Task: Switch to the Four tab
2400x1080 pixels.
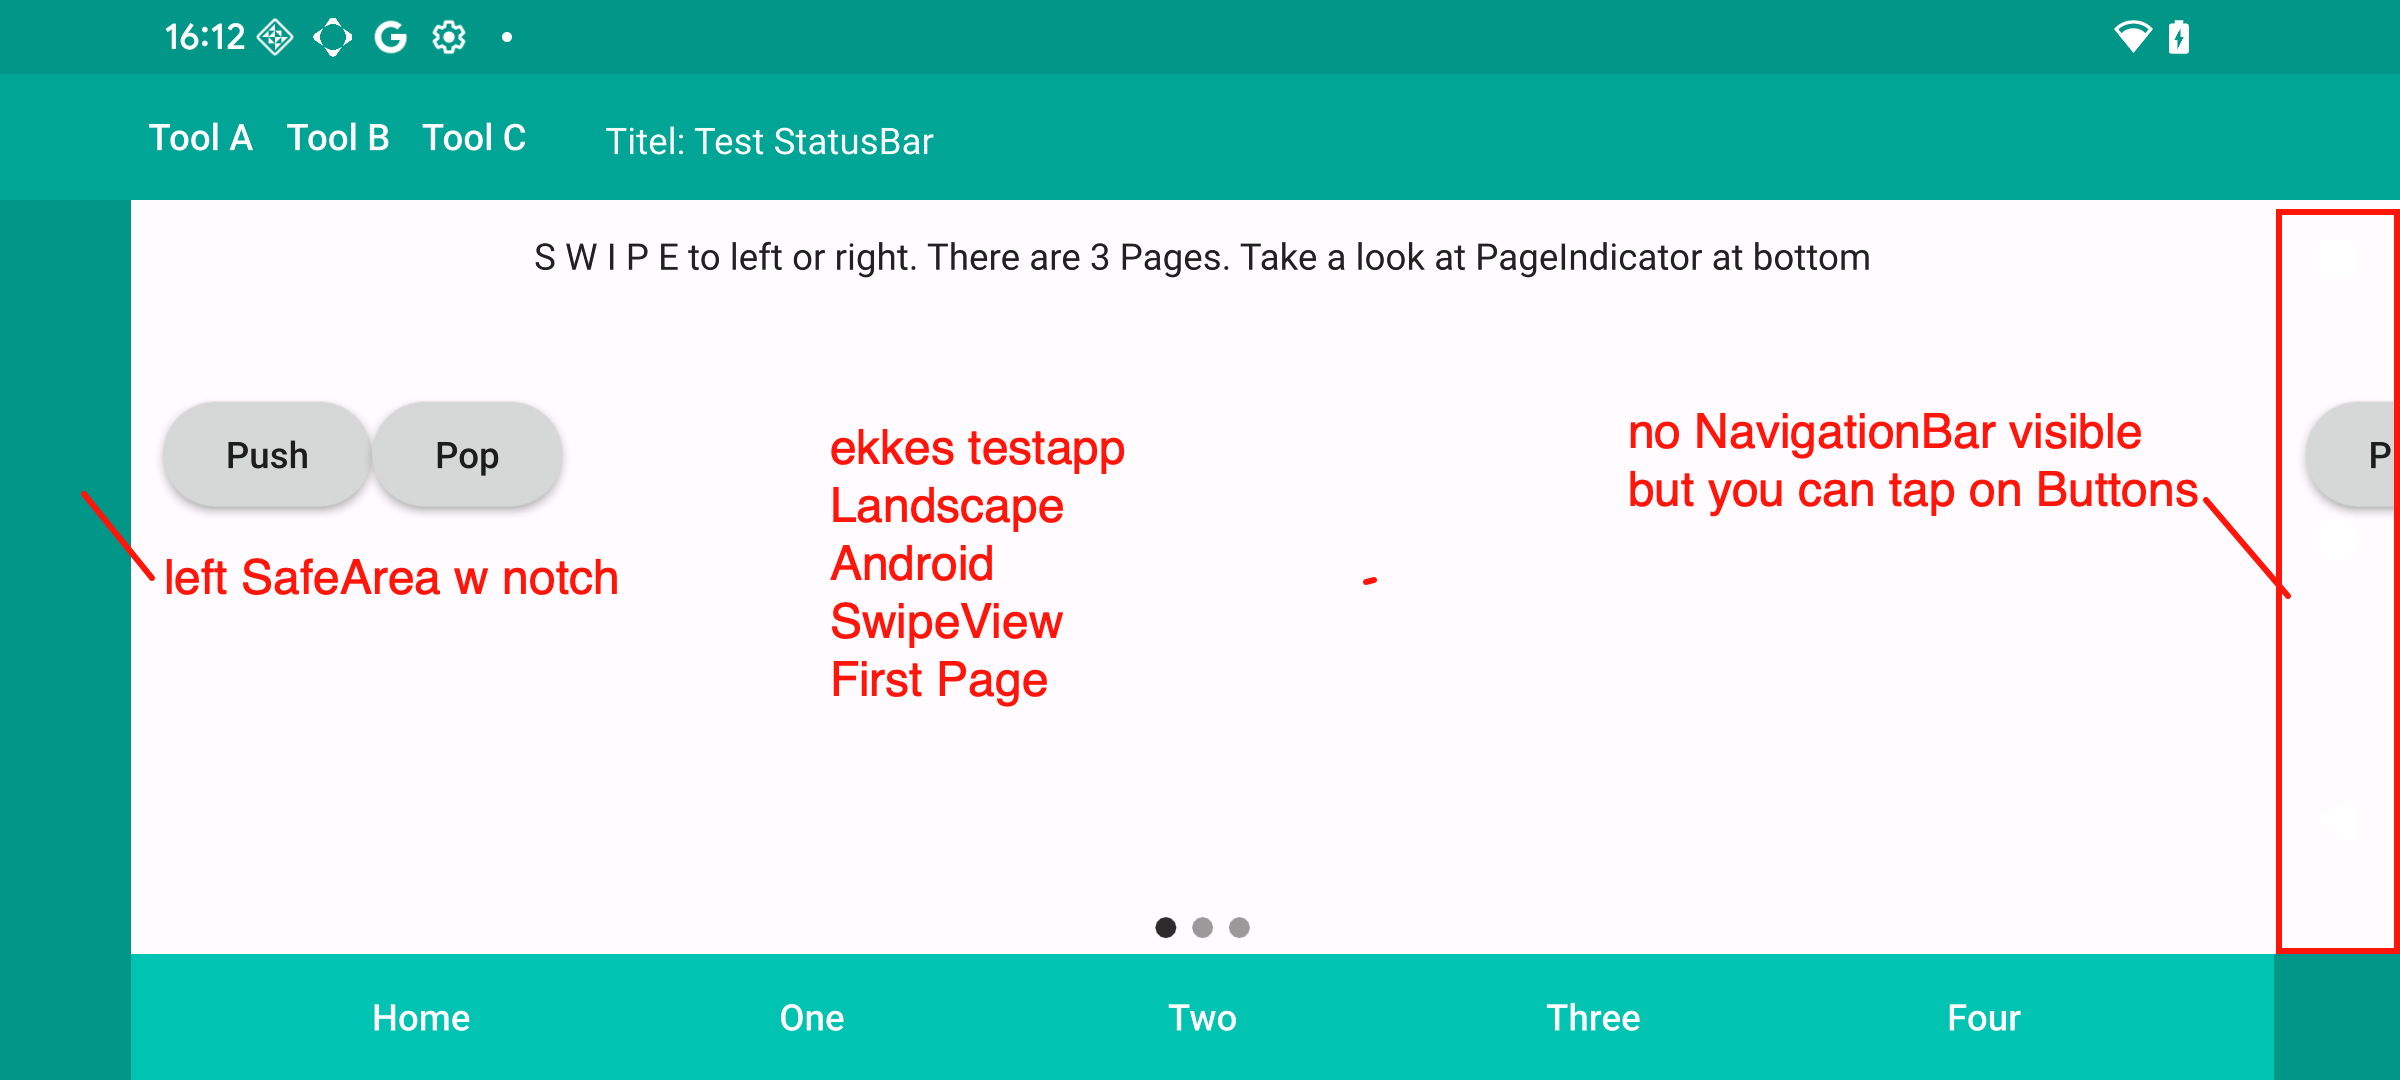Action: 1984,1018
